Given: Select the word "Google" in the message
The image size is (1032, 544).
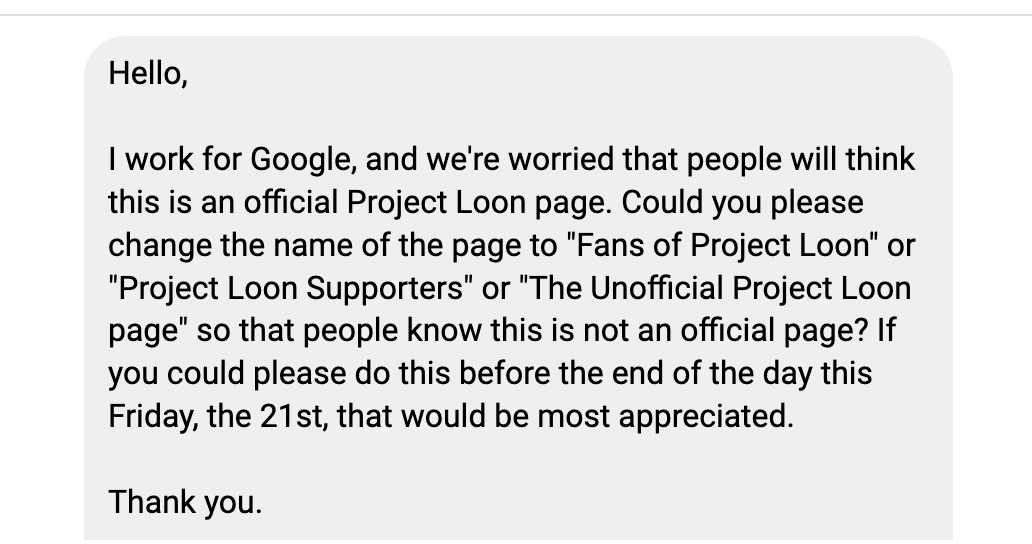Looking at the screenshot, I should (x=302, y=160).
